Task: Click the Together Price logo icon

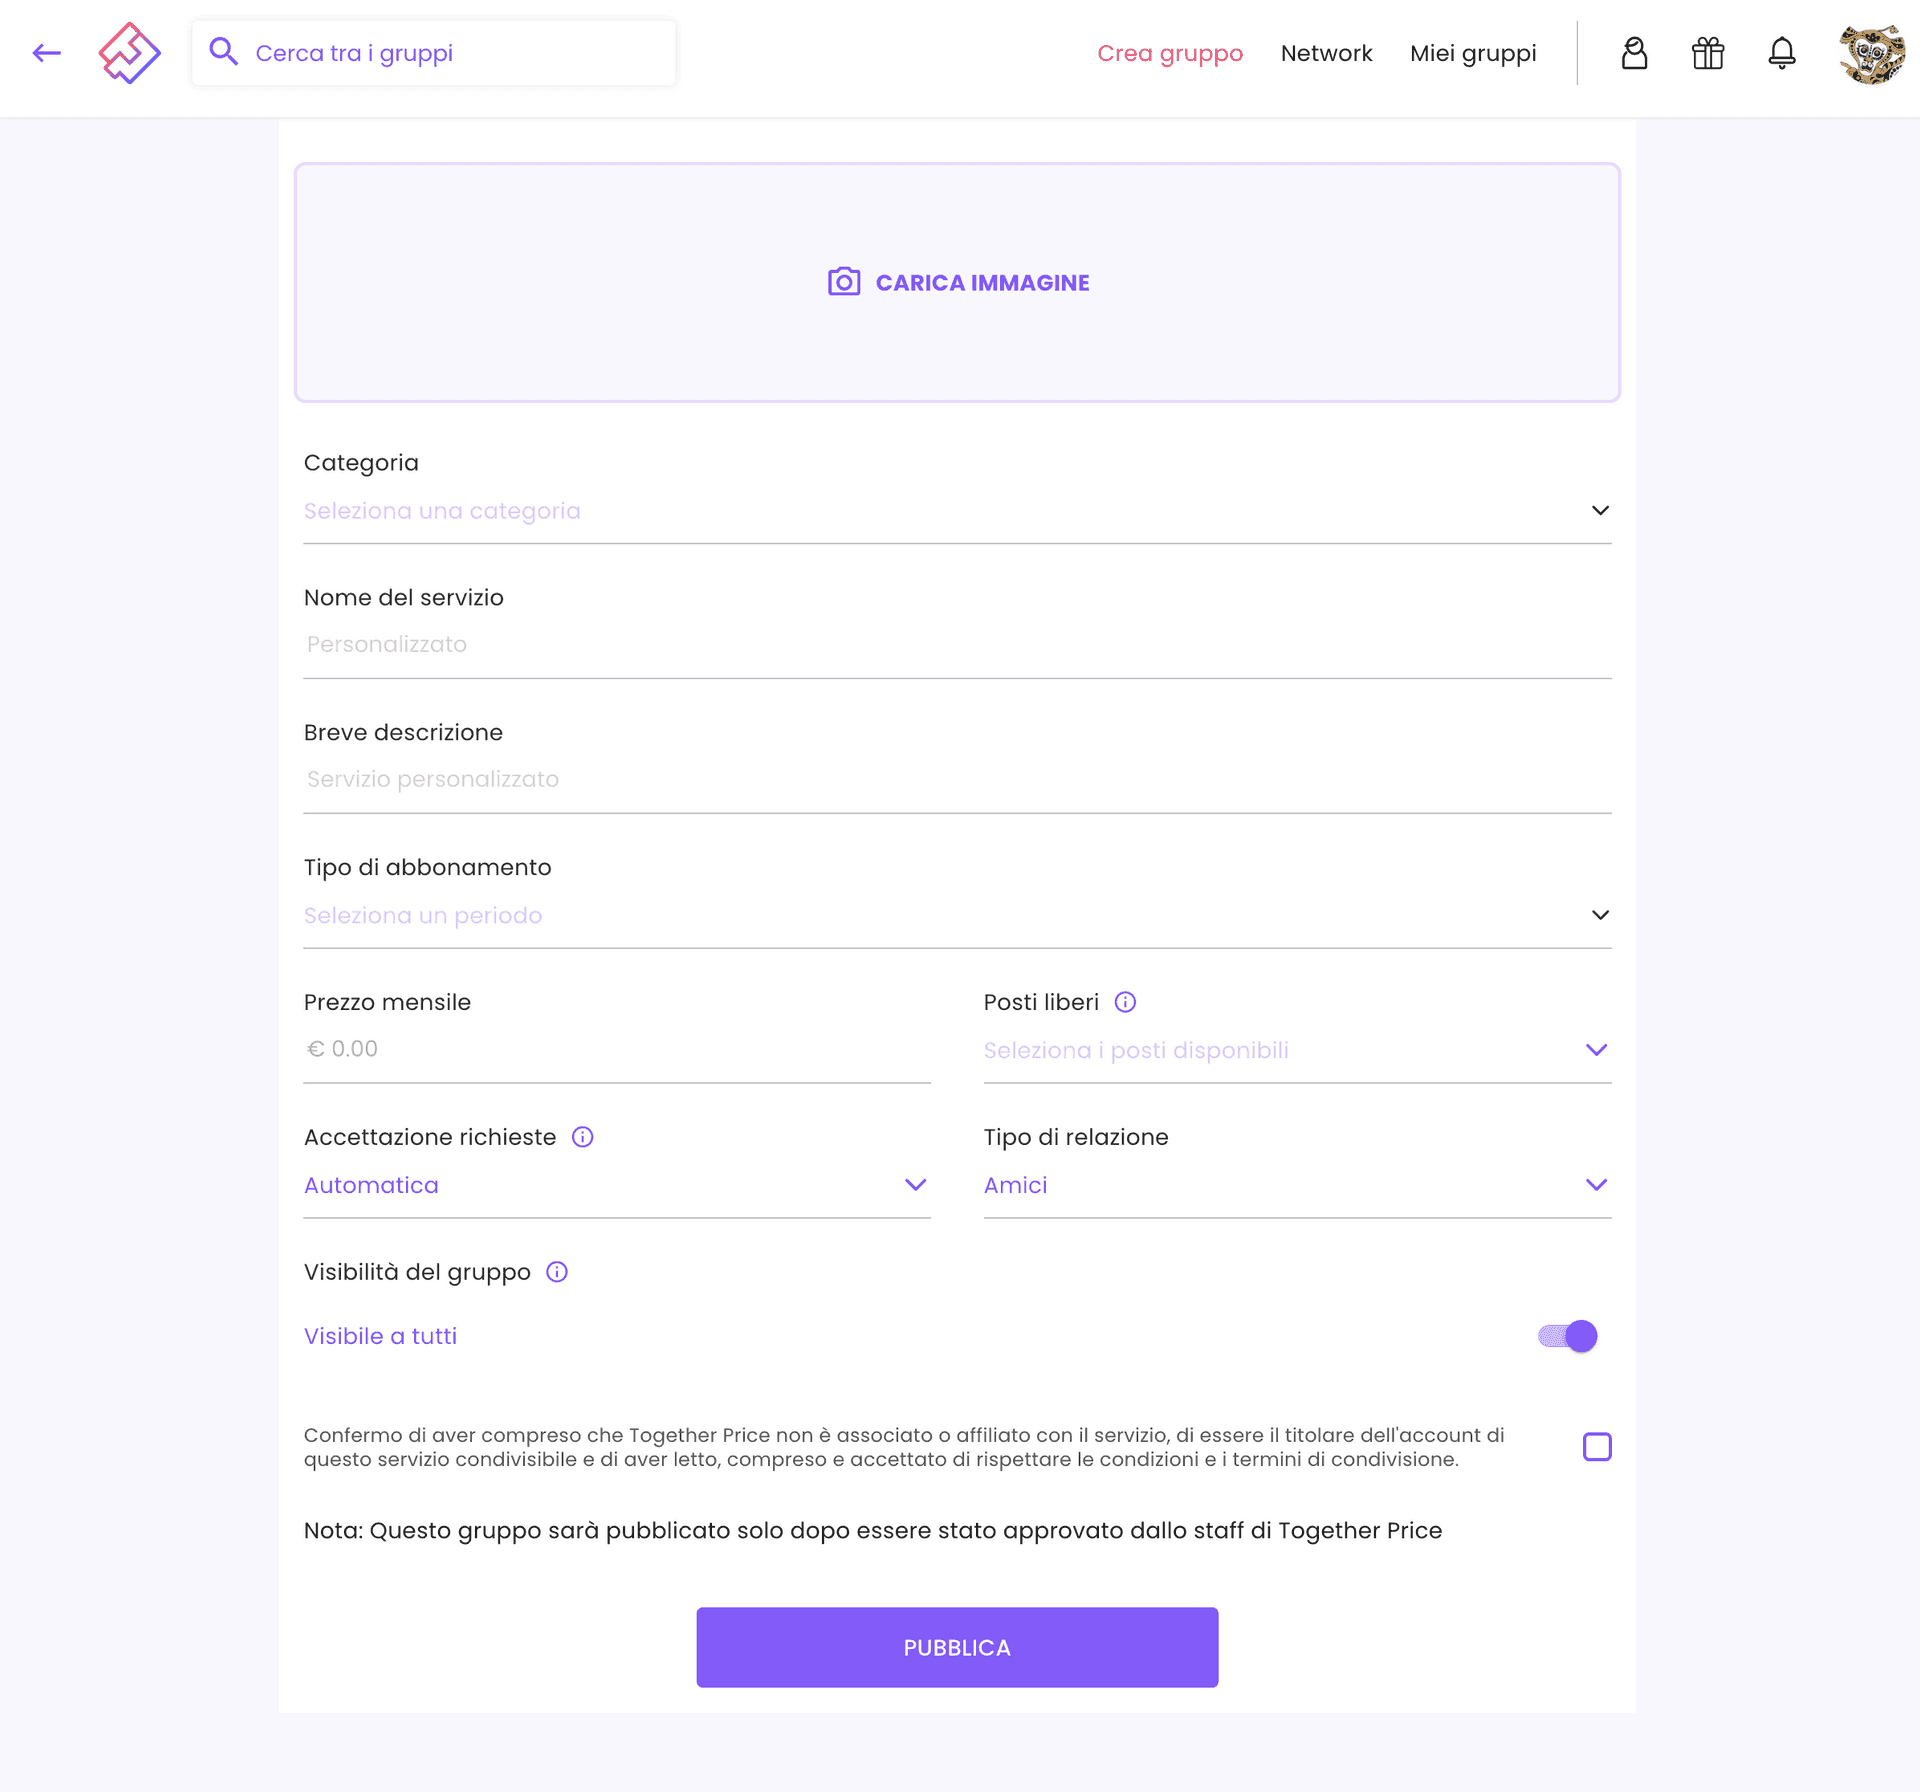Action: (130, 52)
